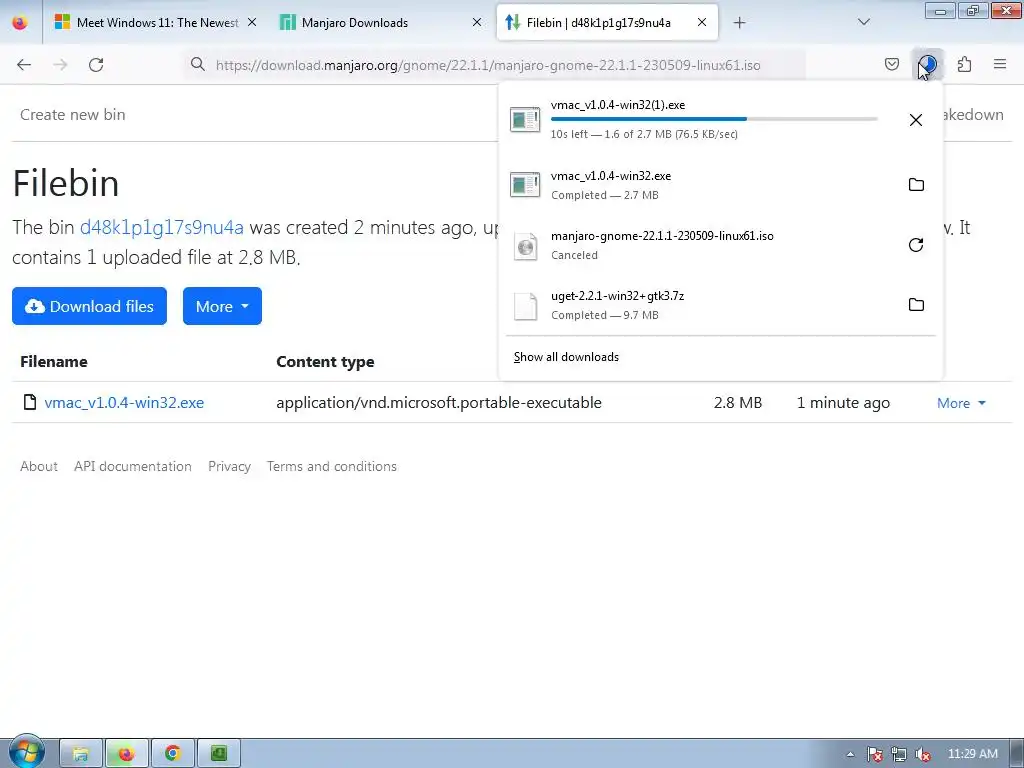The image size is (1024, 768).
Task: Click the download progress bar
Action: [714, 119]
